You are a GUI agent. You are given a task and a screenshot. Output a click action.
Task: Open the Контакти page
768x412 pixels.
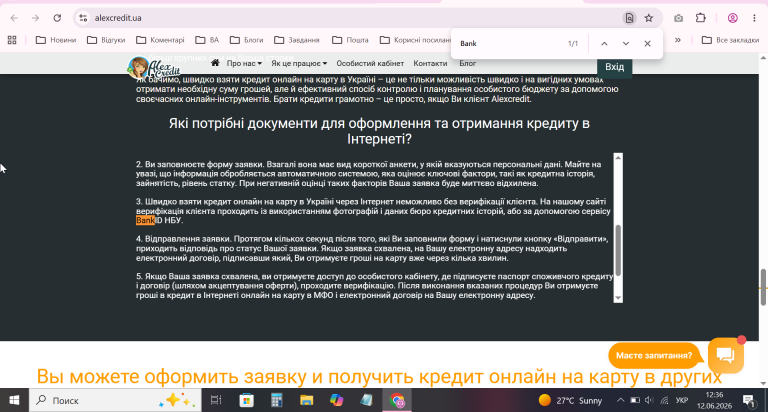430,64
